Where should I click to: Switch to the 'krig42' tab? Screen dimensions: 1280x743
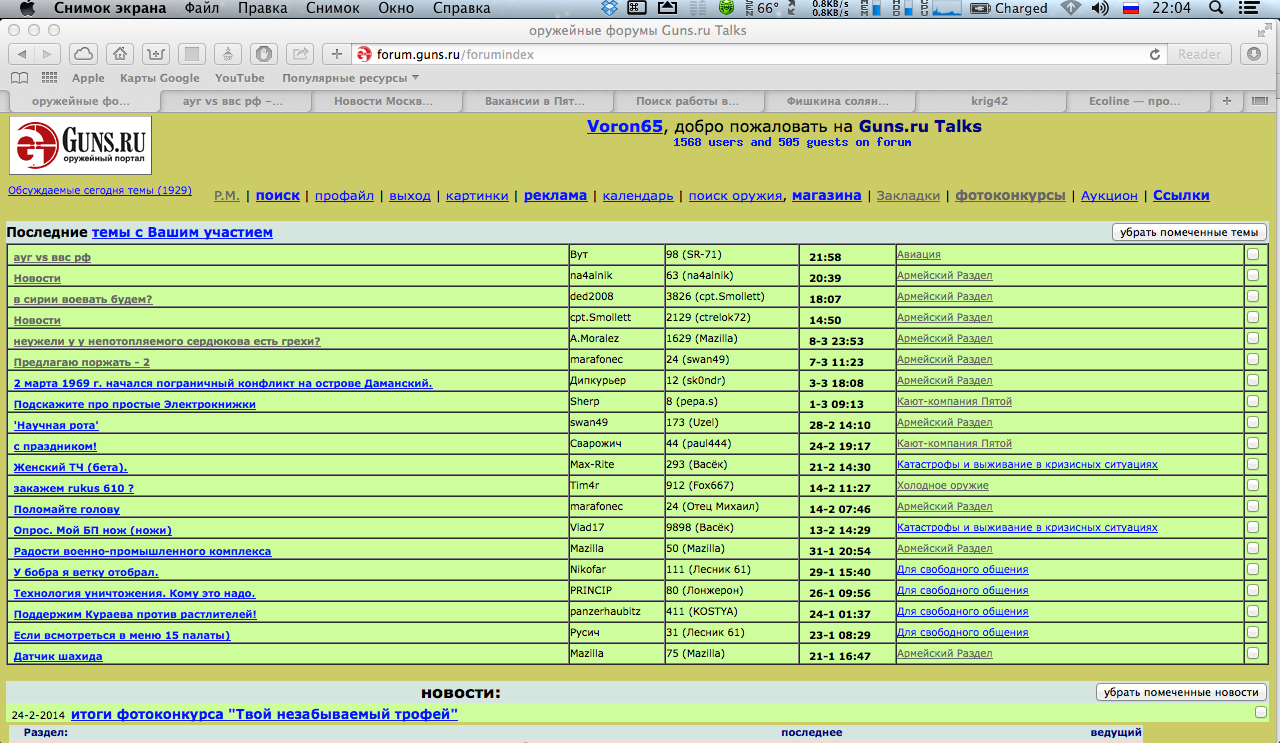990,101
